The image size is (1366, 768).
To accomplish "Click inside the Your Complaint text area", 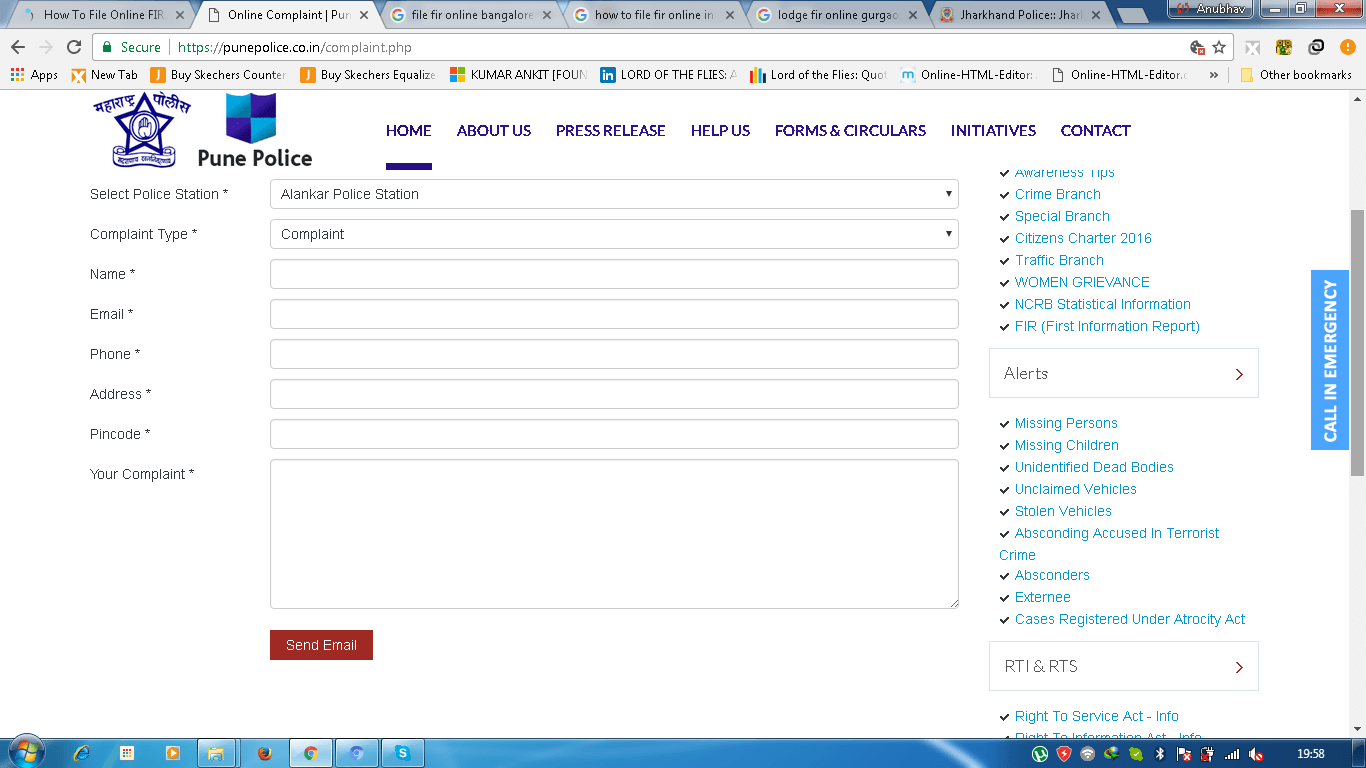I will pos(613,534).
